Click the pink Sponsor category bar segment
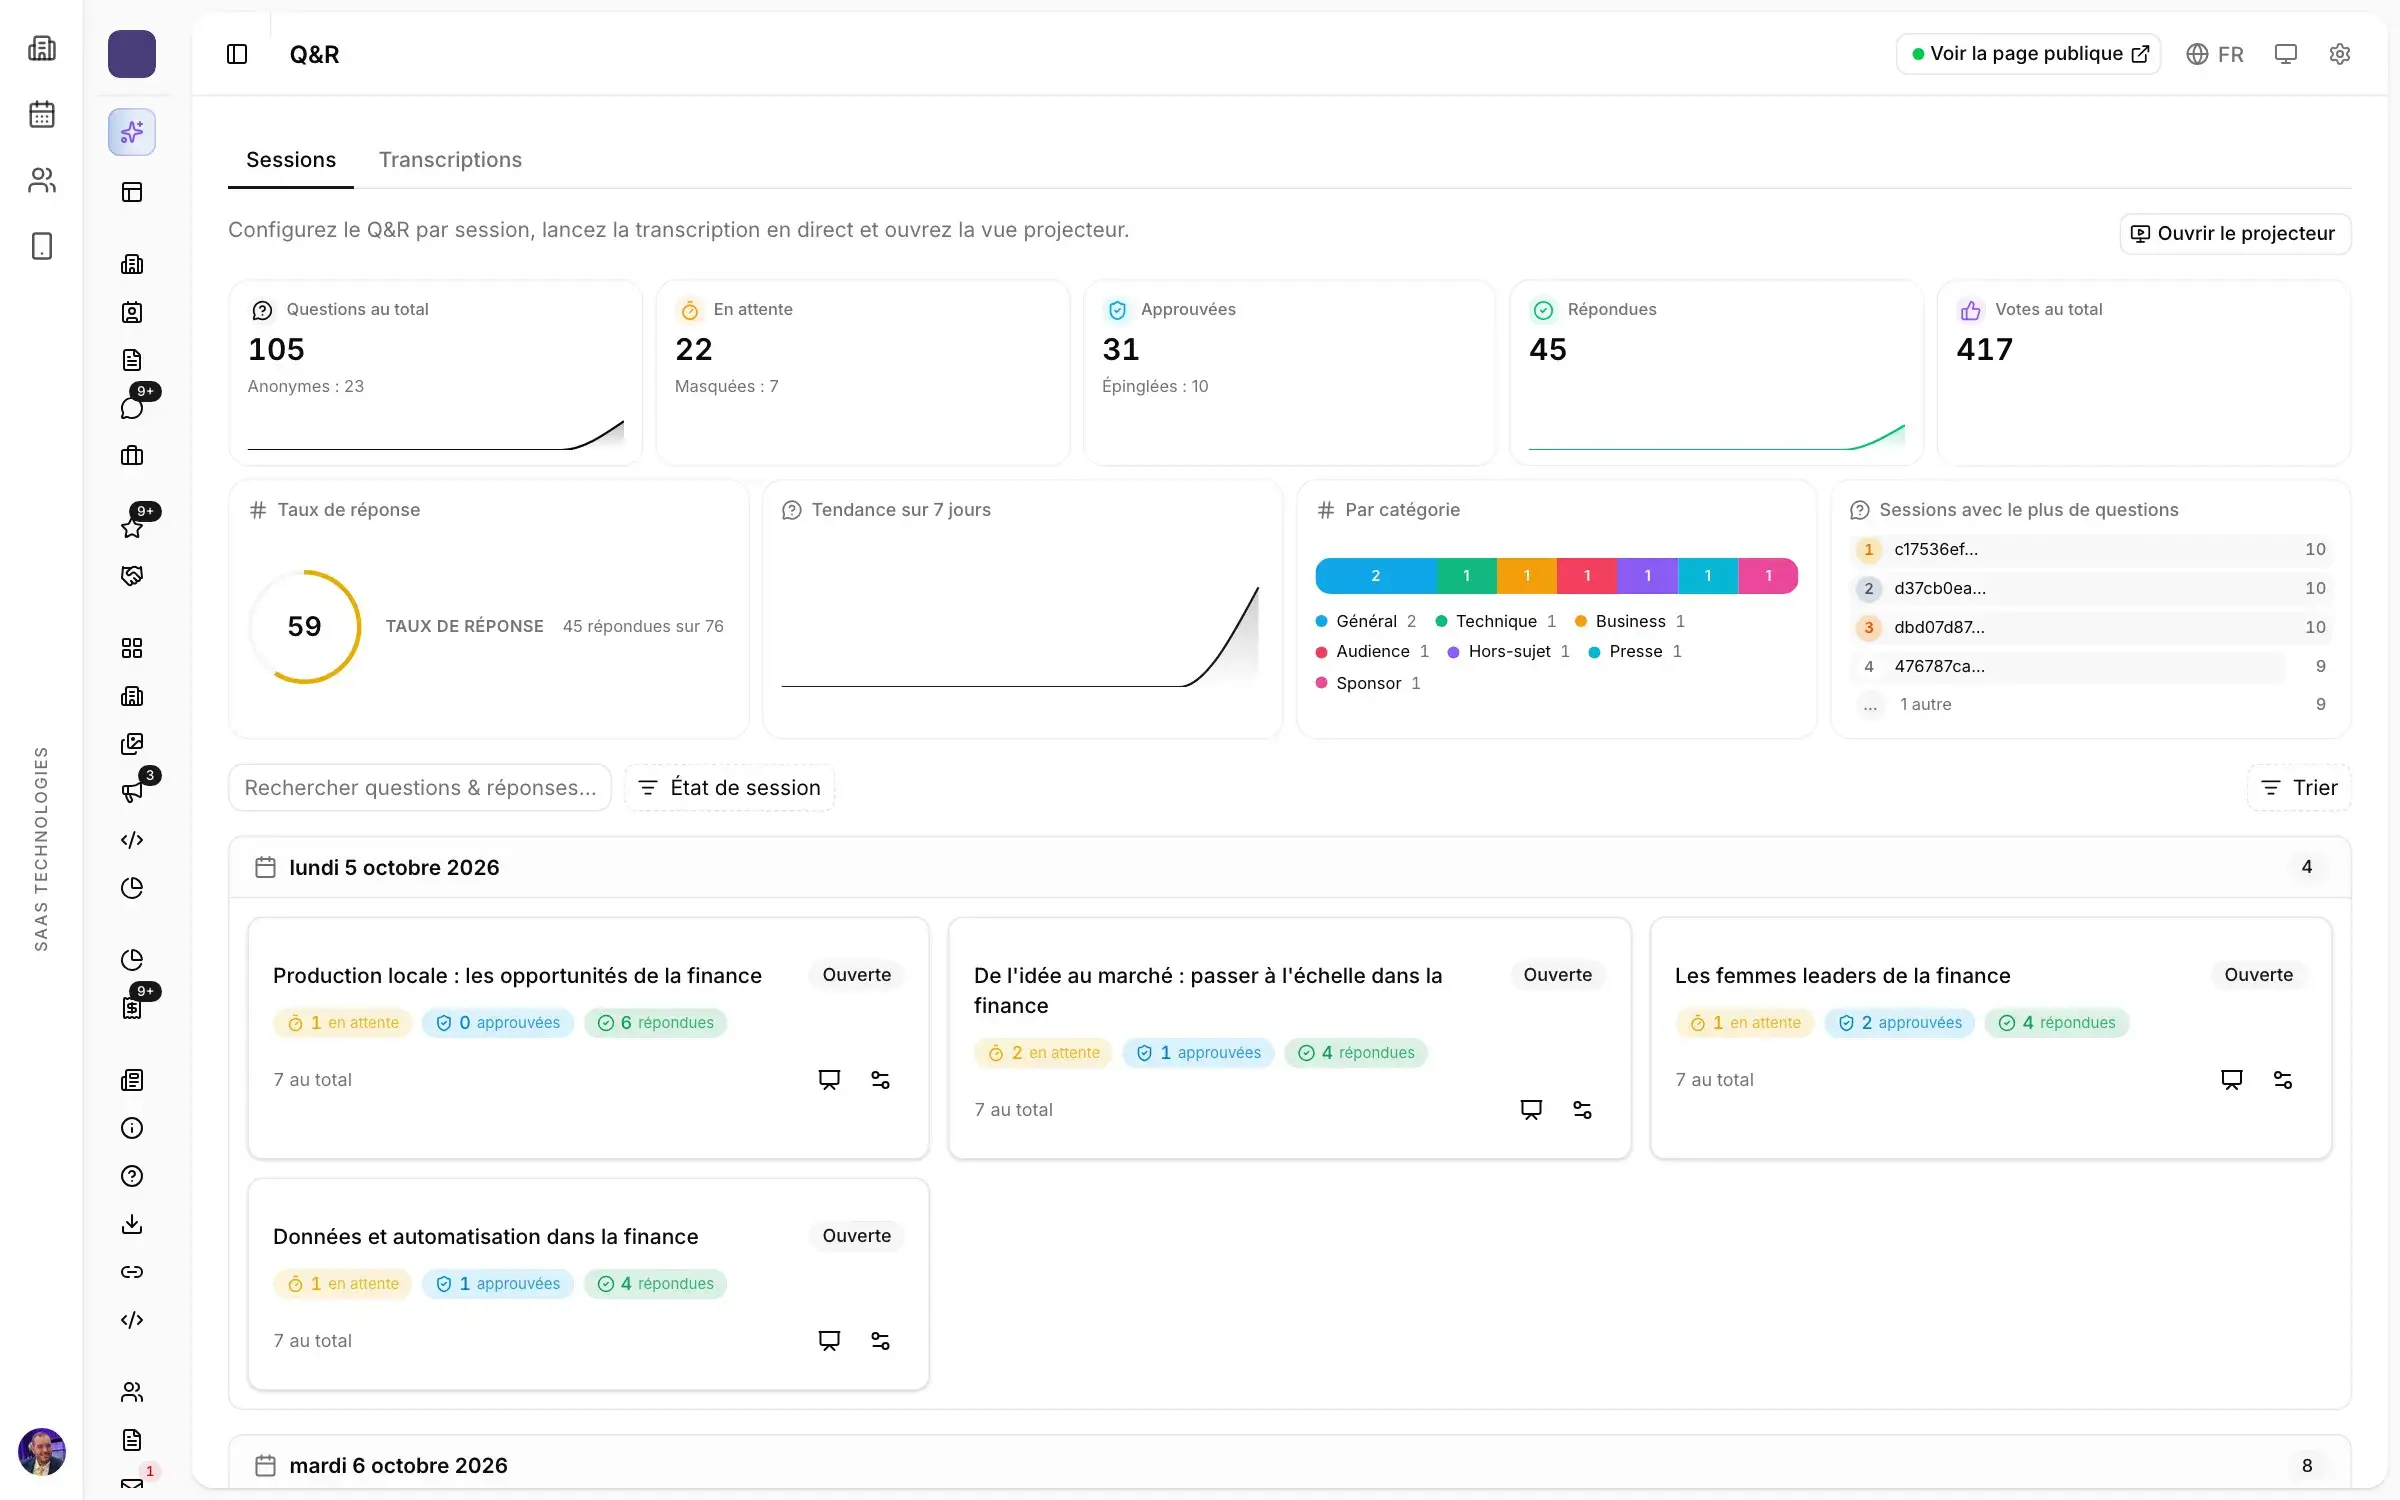The width and height of the screenshot is (2400, 1500). 1768,576
